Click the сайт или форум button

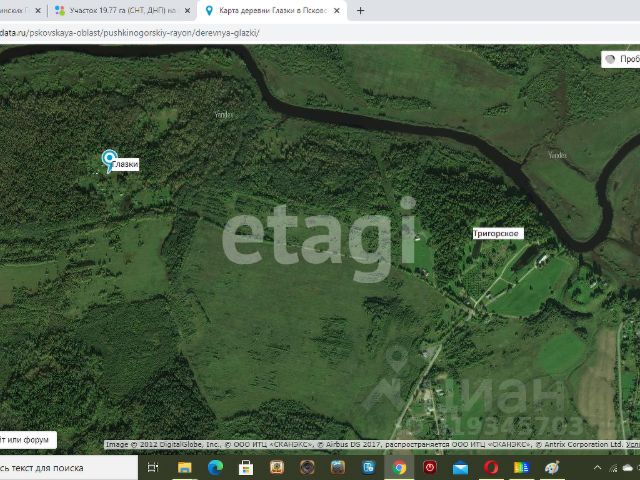[28, 440]
